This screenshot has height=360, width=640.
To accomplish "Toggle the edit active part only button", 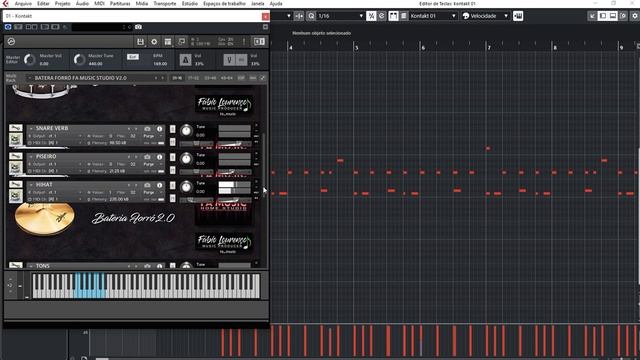I will click(x=404, y=16).
